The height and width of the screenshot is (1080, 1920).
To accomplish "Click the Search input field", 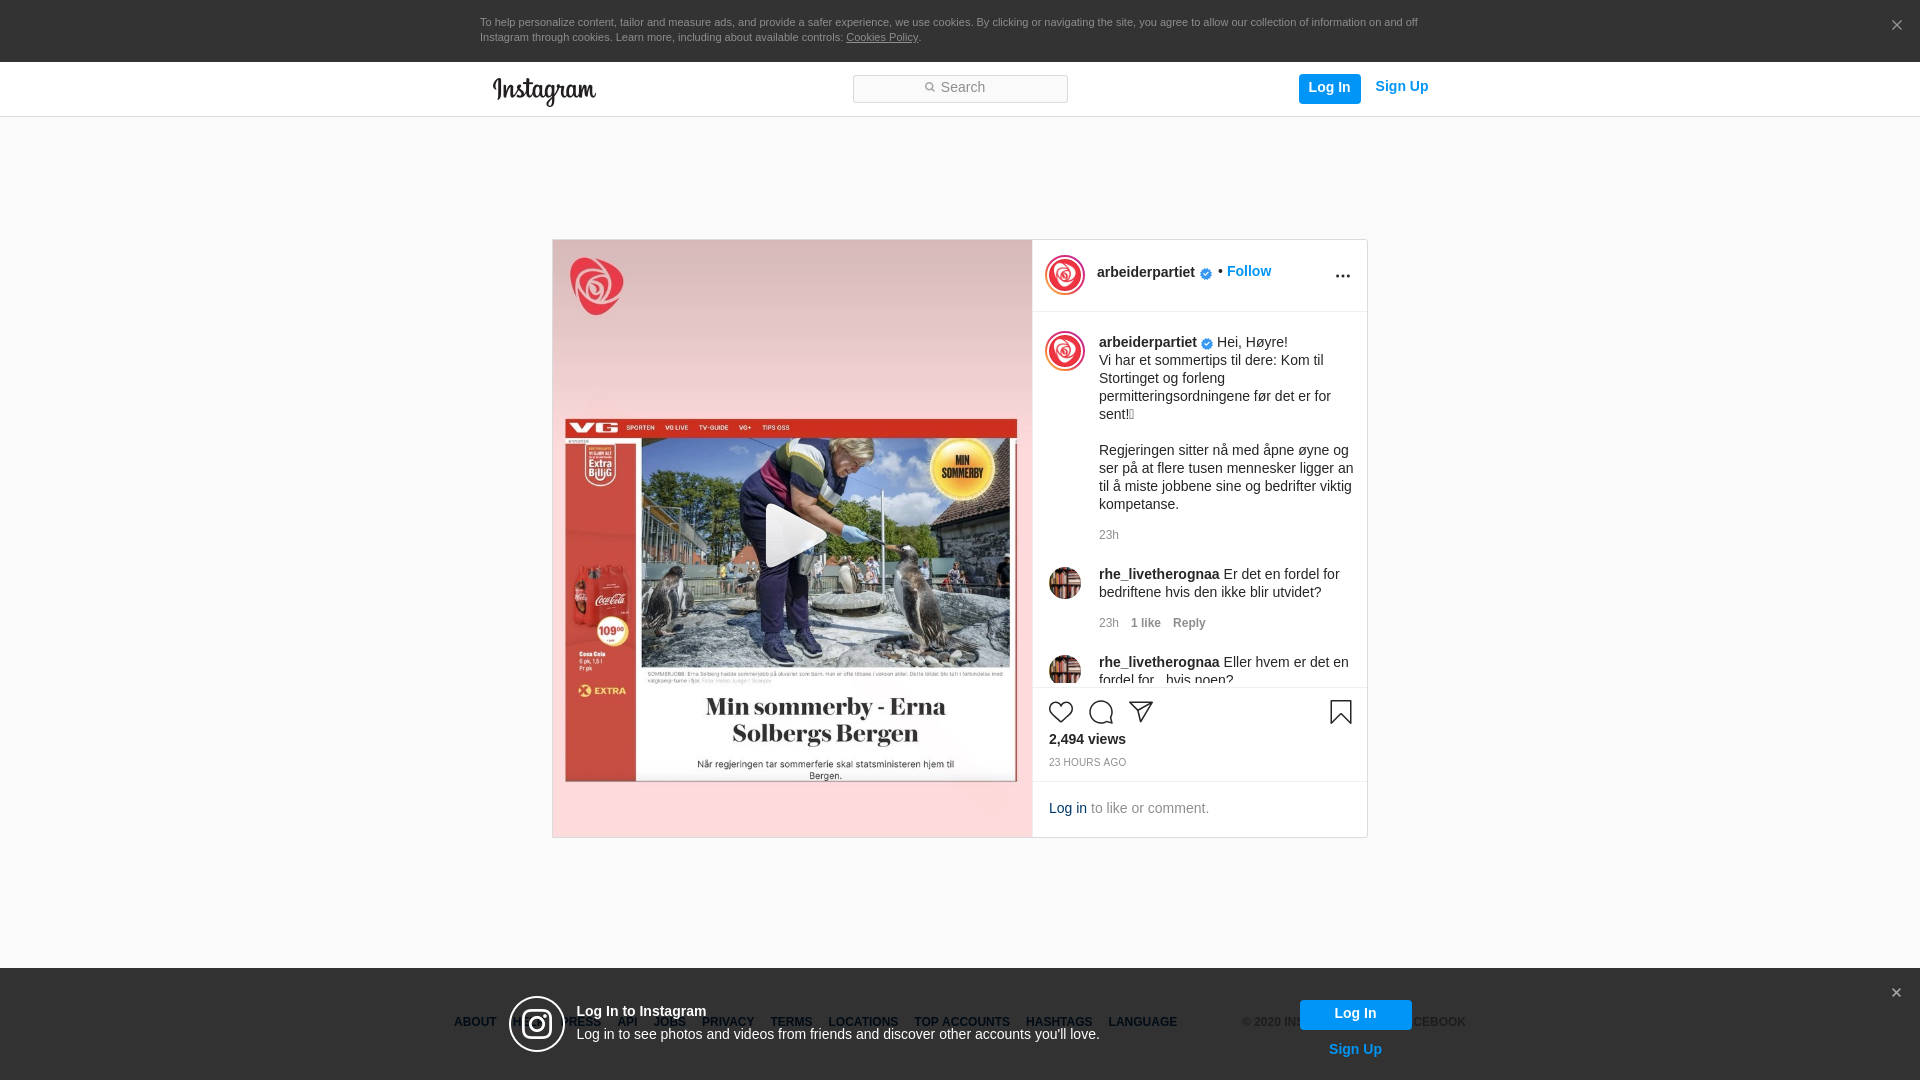I will click(x=960, y=88).
